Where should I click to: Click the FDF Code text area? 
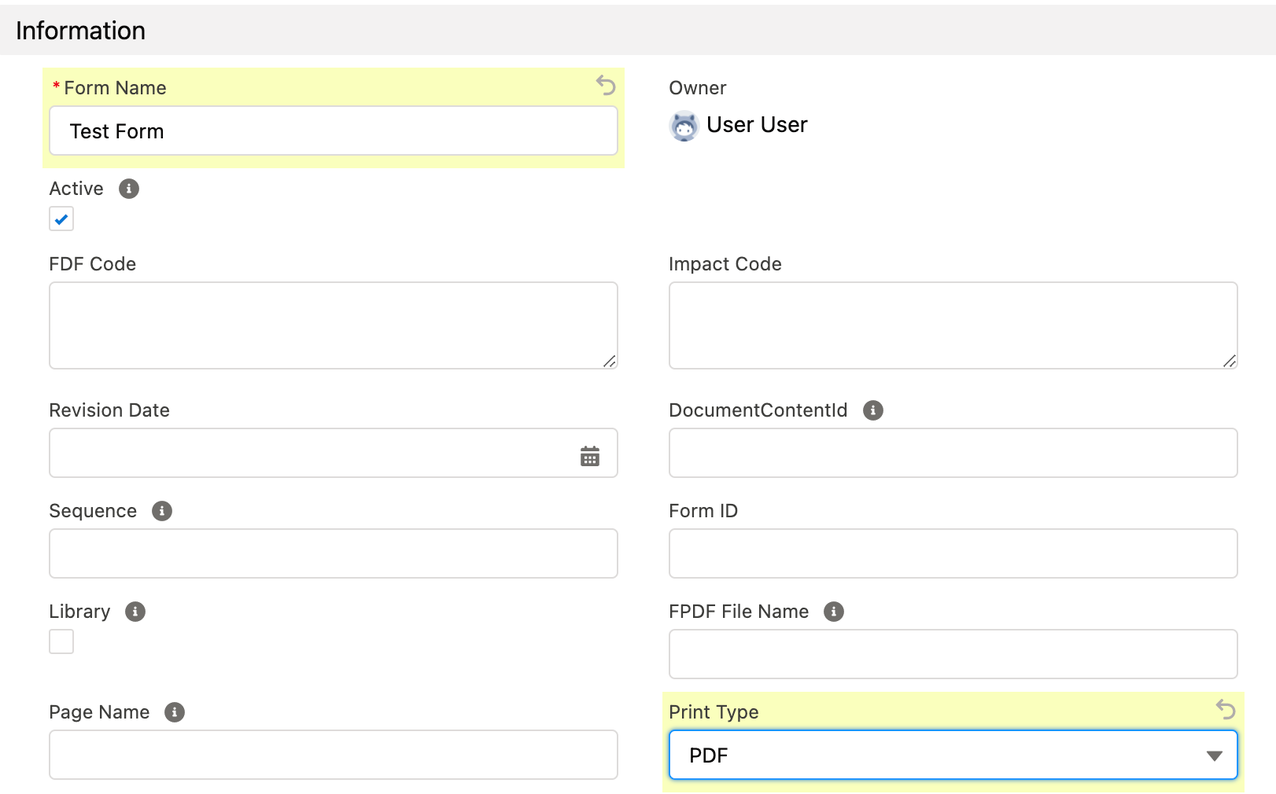pyautogui.click(x=333, y=325)
